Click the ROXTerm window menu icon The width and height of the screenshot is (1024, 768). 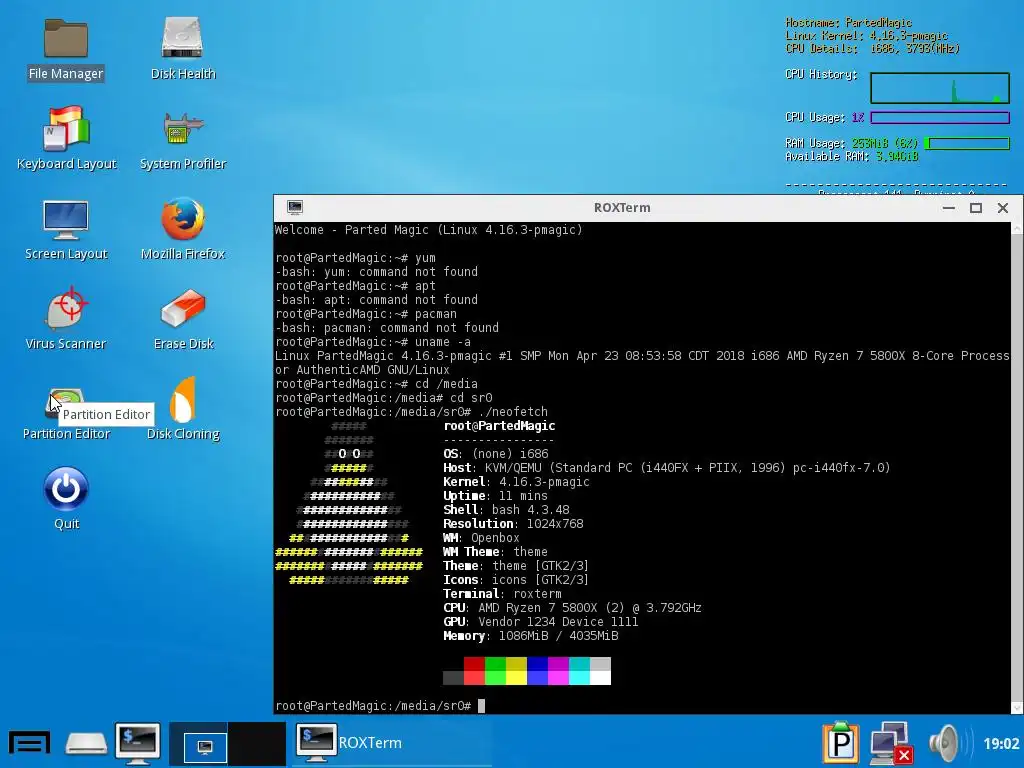click(x=295, y=208)
